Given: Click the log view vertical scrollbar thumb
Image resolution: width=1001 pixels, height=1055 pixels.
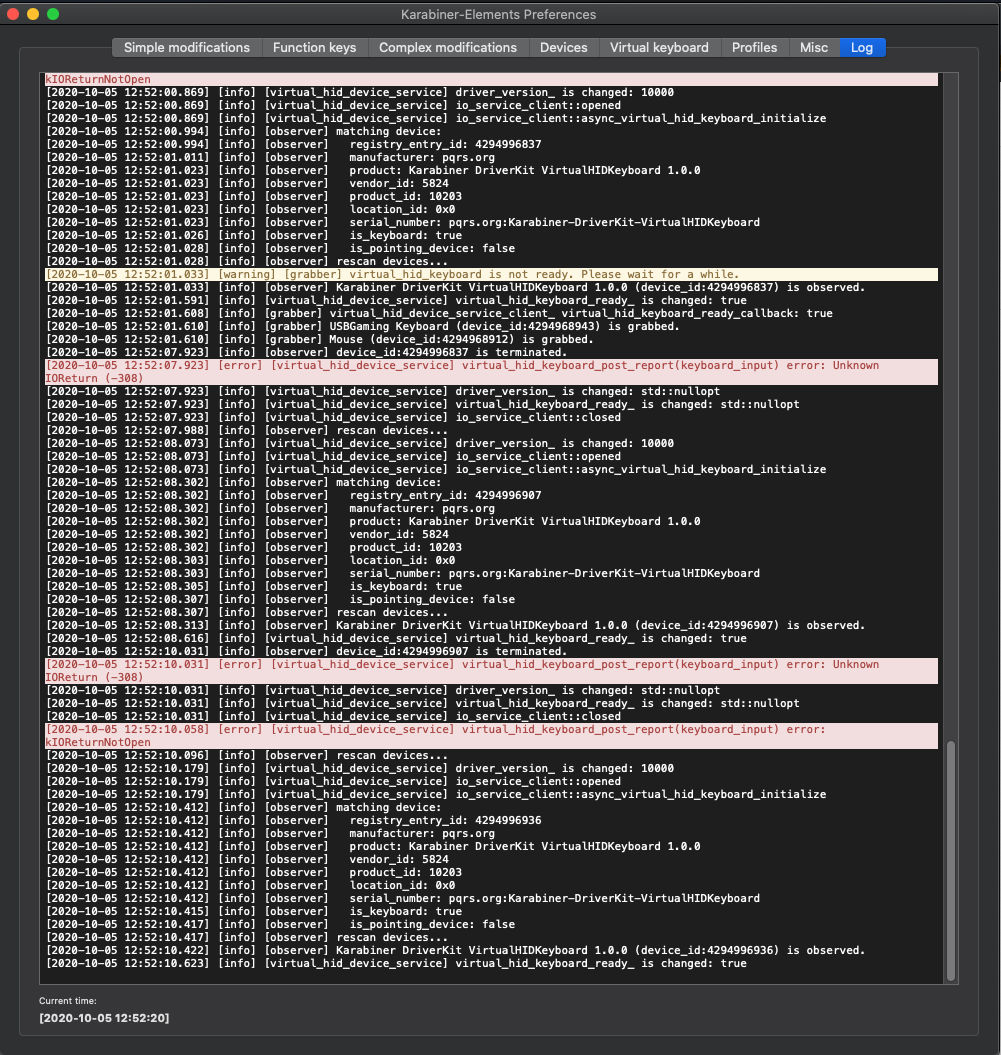Looking at the screenshot, I should click(x=951, y=861).
